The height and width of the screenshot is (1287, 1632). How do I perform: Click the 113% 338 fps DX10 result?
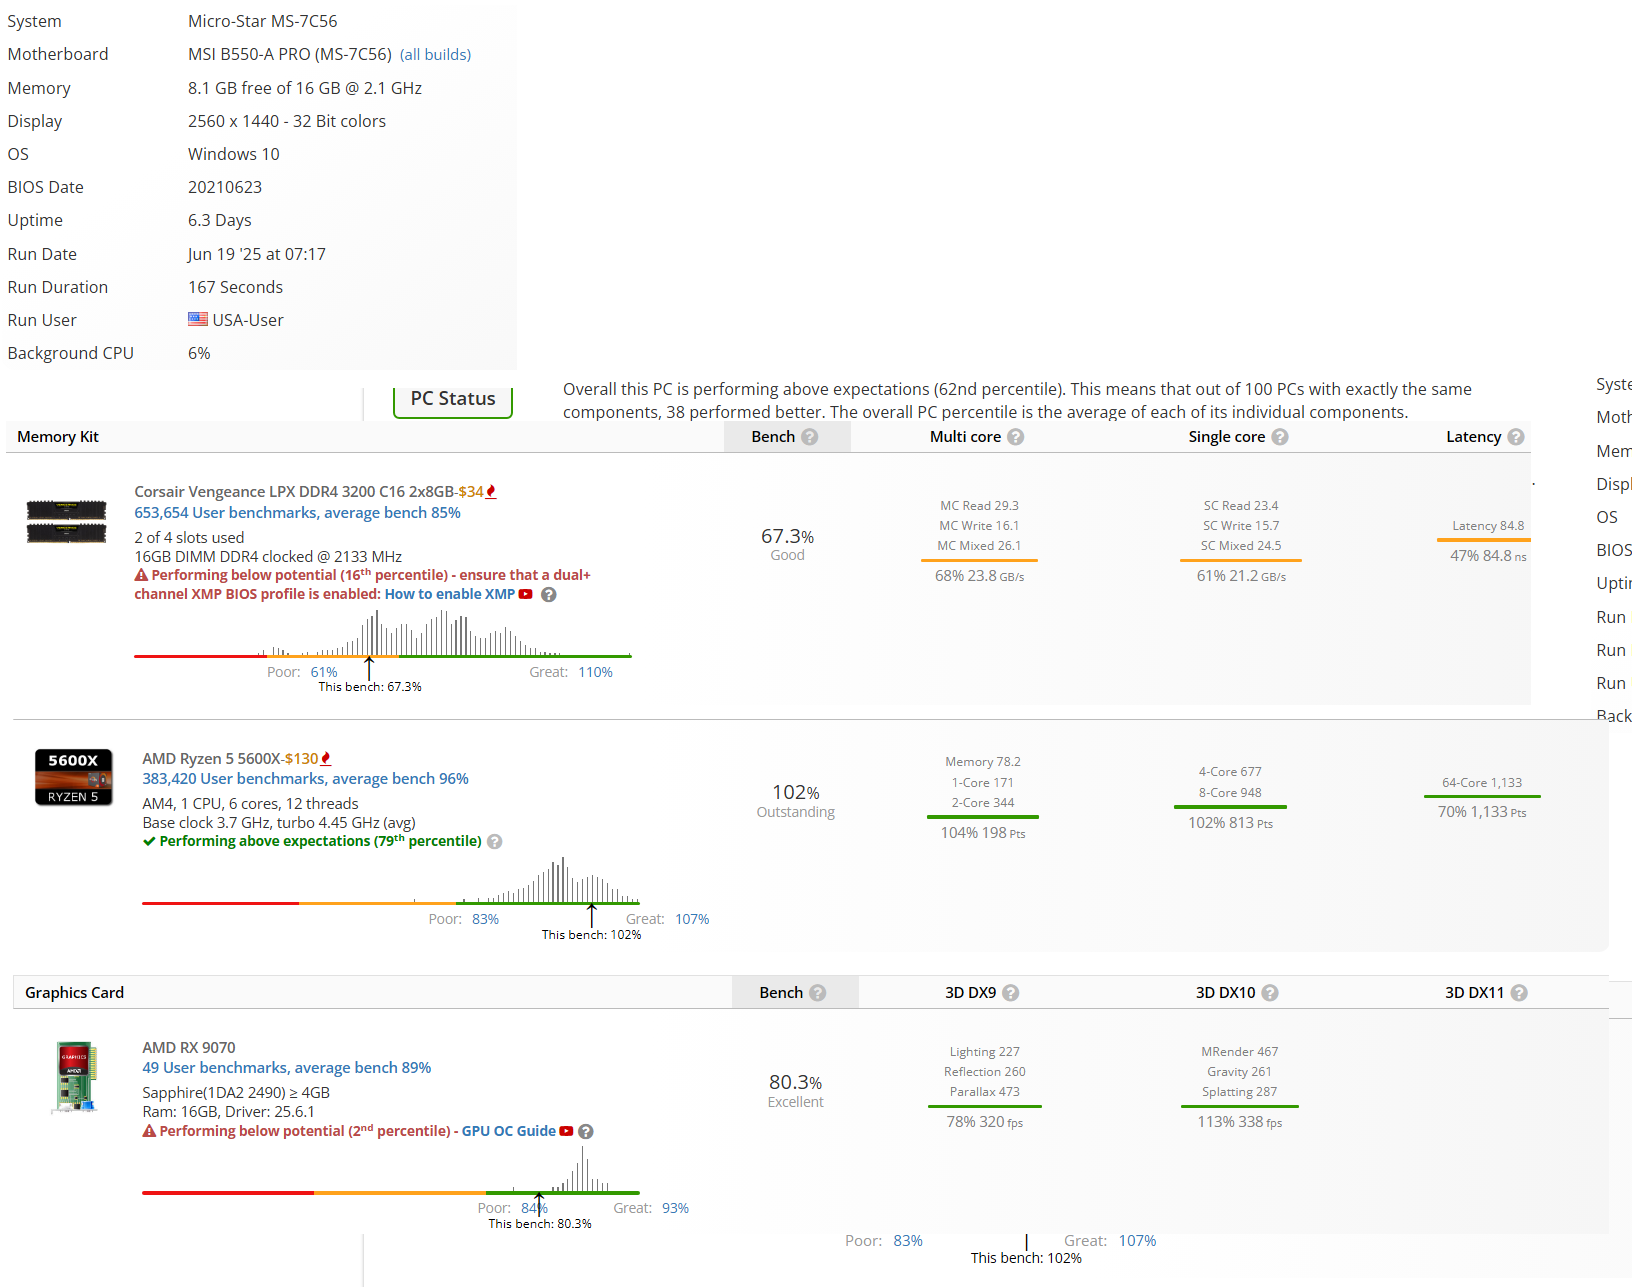click(1240, 1122)
